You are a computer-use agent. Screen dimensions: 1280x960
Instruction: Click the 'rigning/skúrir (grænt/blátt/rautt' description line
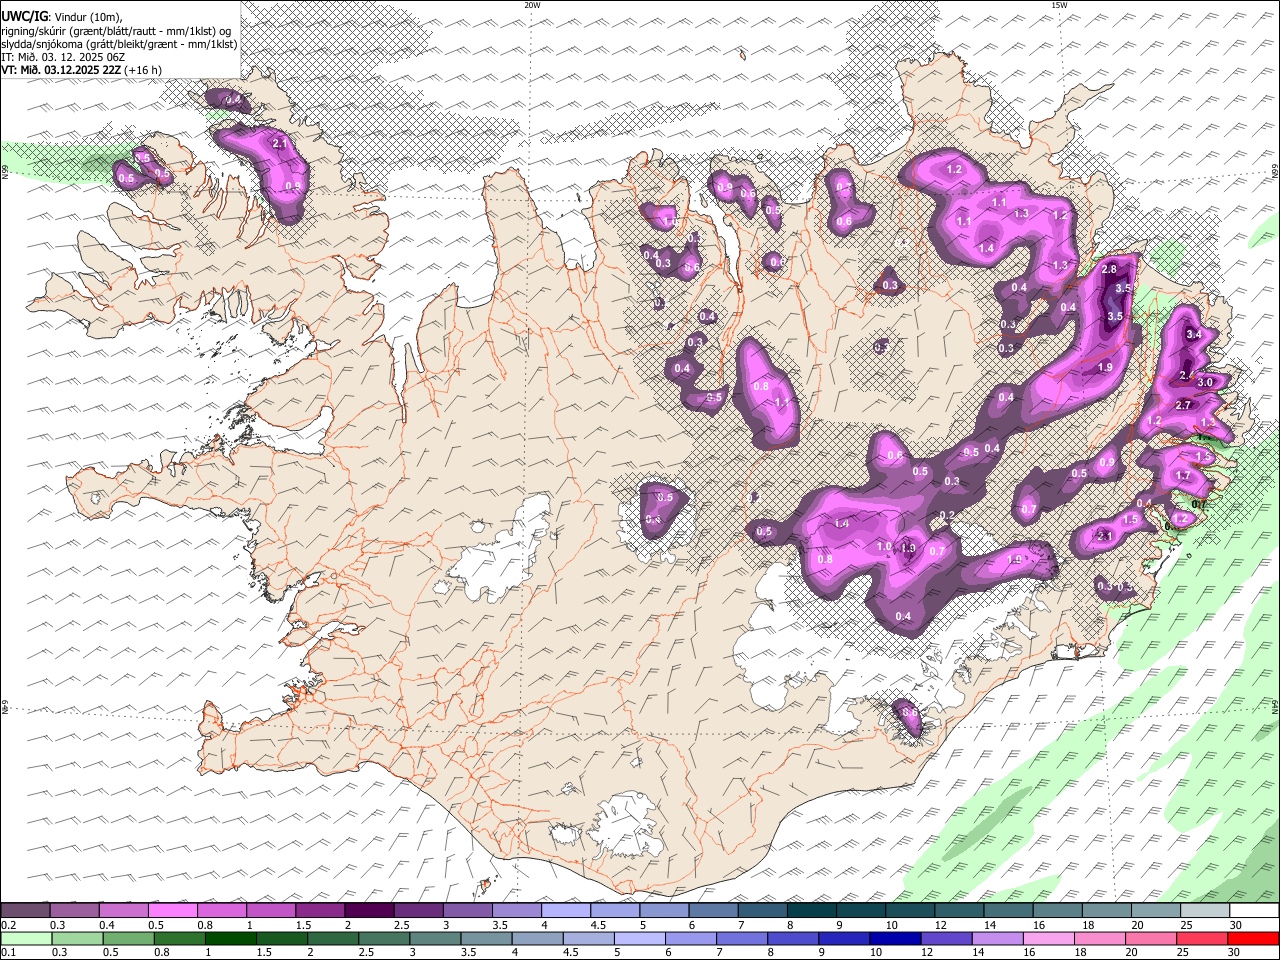pyautogui.click(x=117, y=31)
